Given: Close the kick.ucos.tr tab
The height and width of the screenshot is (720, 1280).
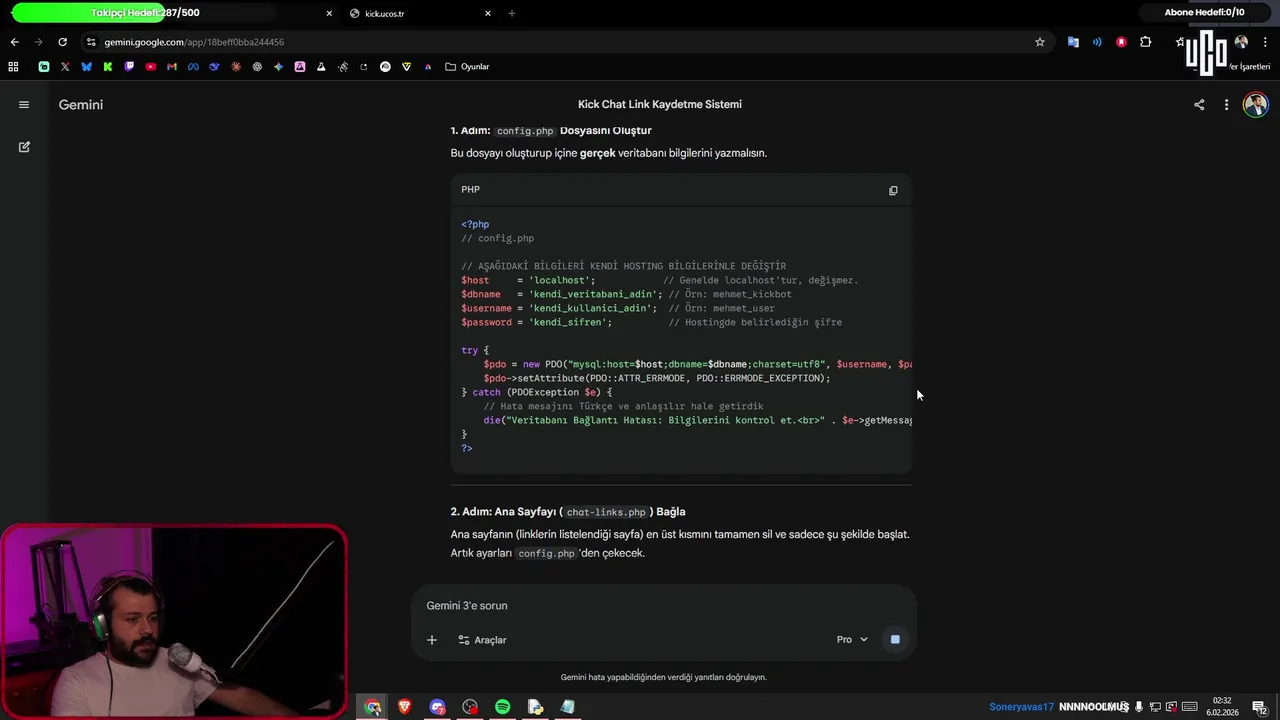Looking at the screenshot, I should 488,14.
